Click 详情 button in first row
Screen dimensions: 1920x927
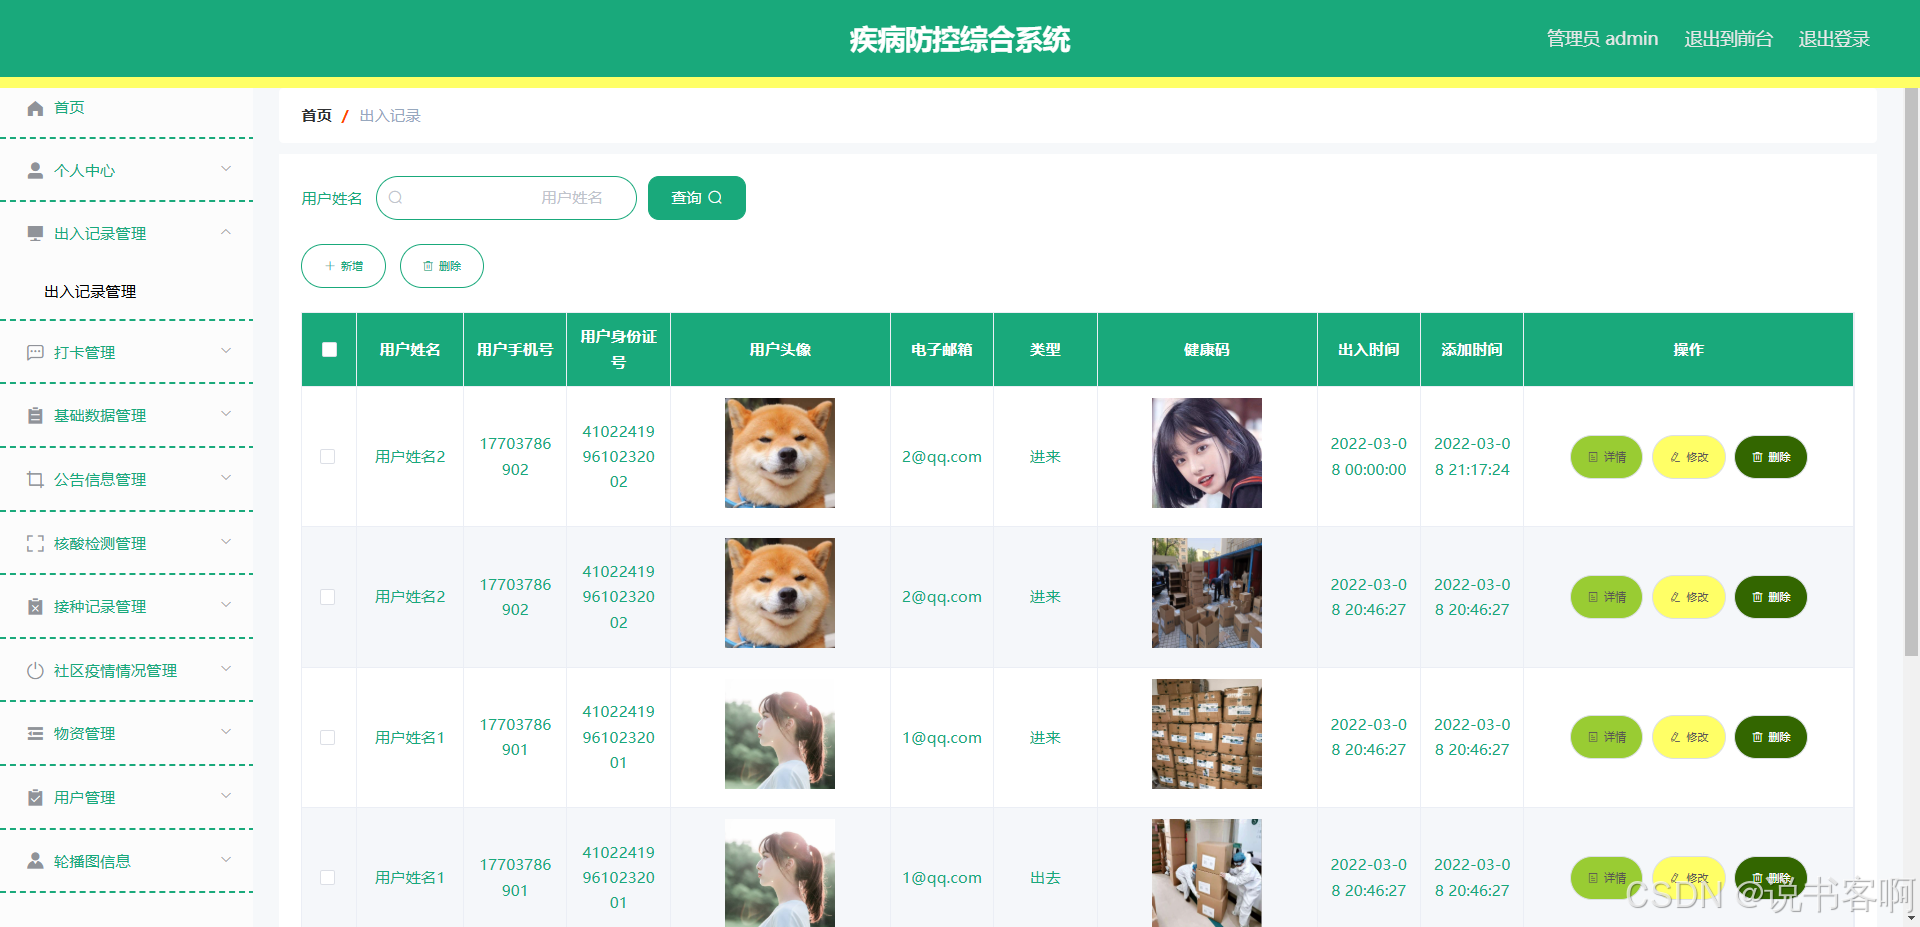[x=1606, y=457]
